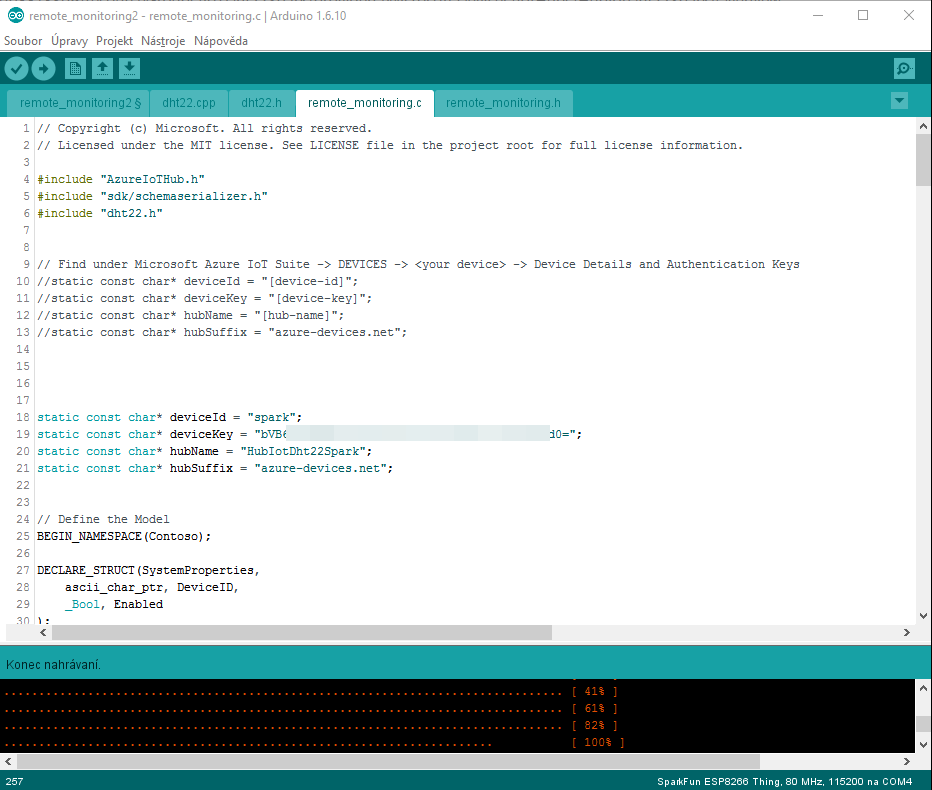This screenshot has height=790, width=932.
Task: Save the sketch using the Save icon
Action: point(130,68)
